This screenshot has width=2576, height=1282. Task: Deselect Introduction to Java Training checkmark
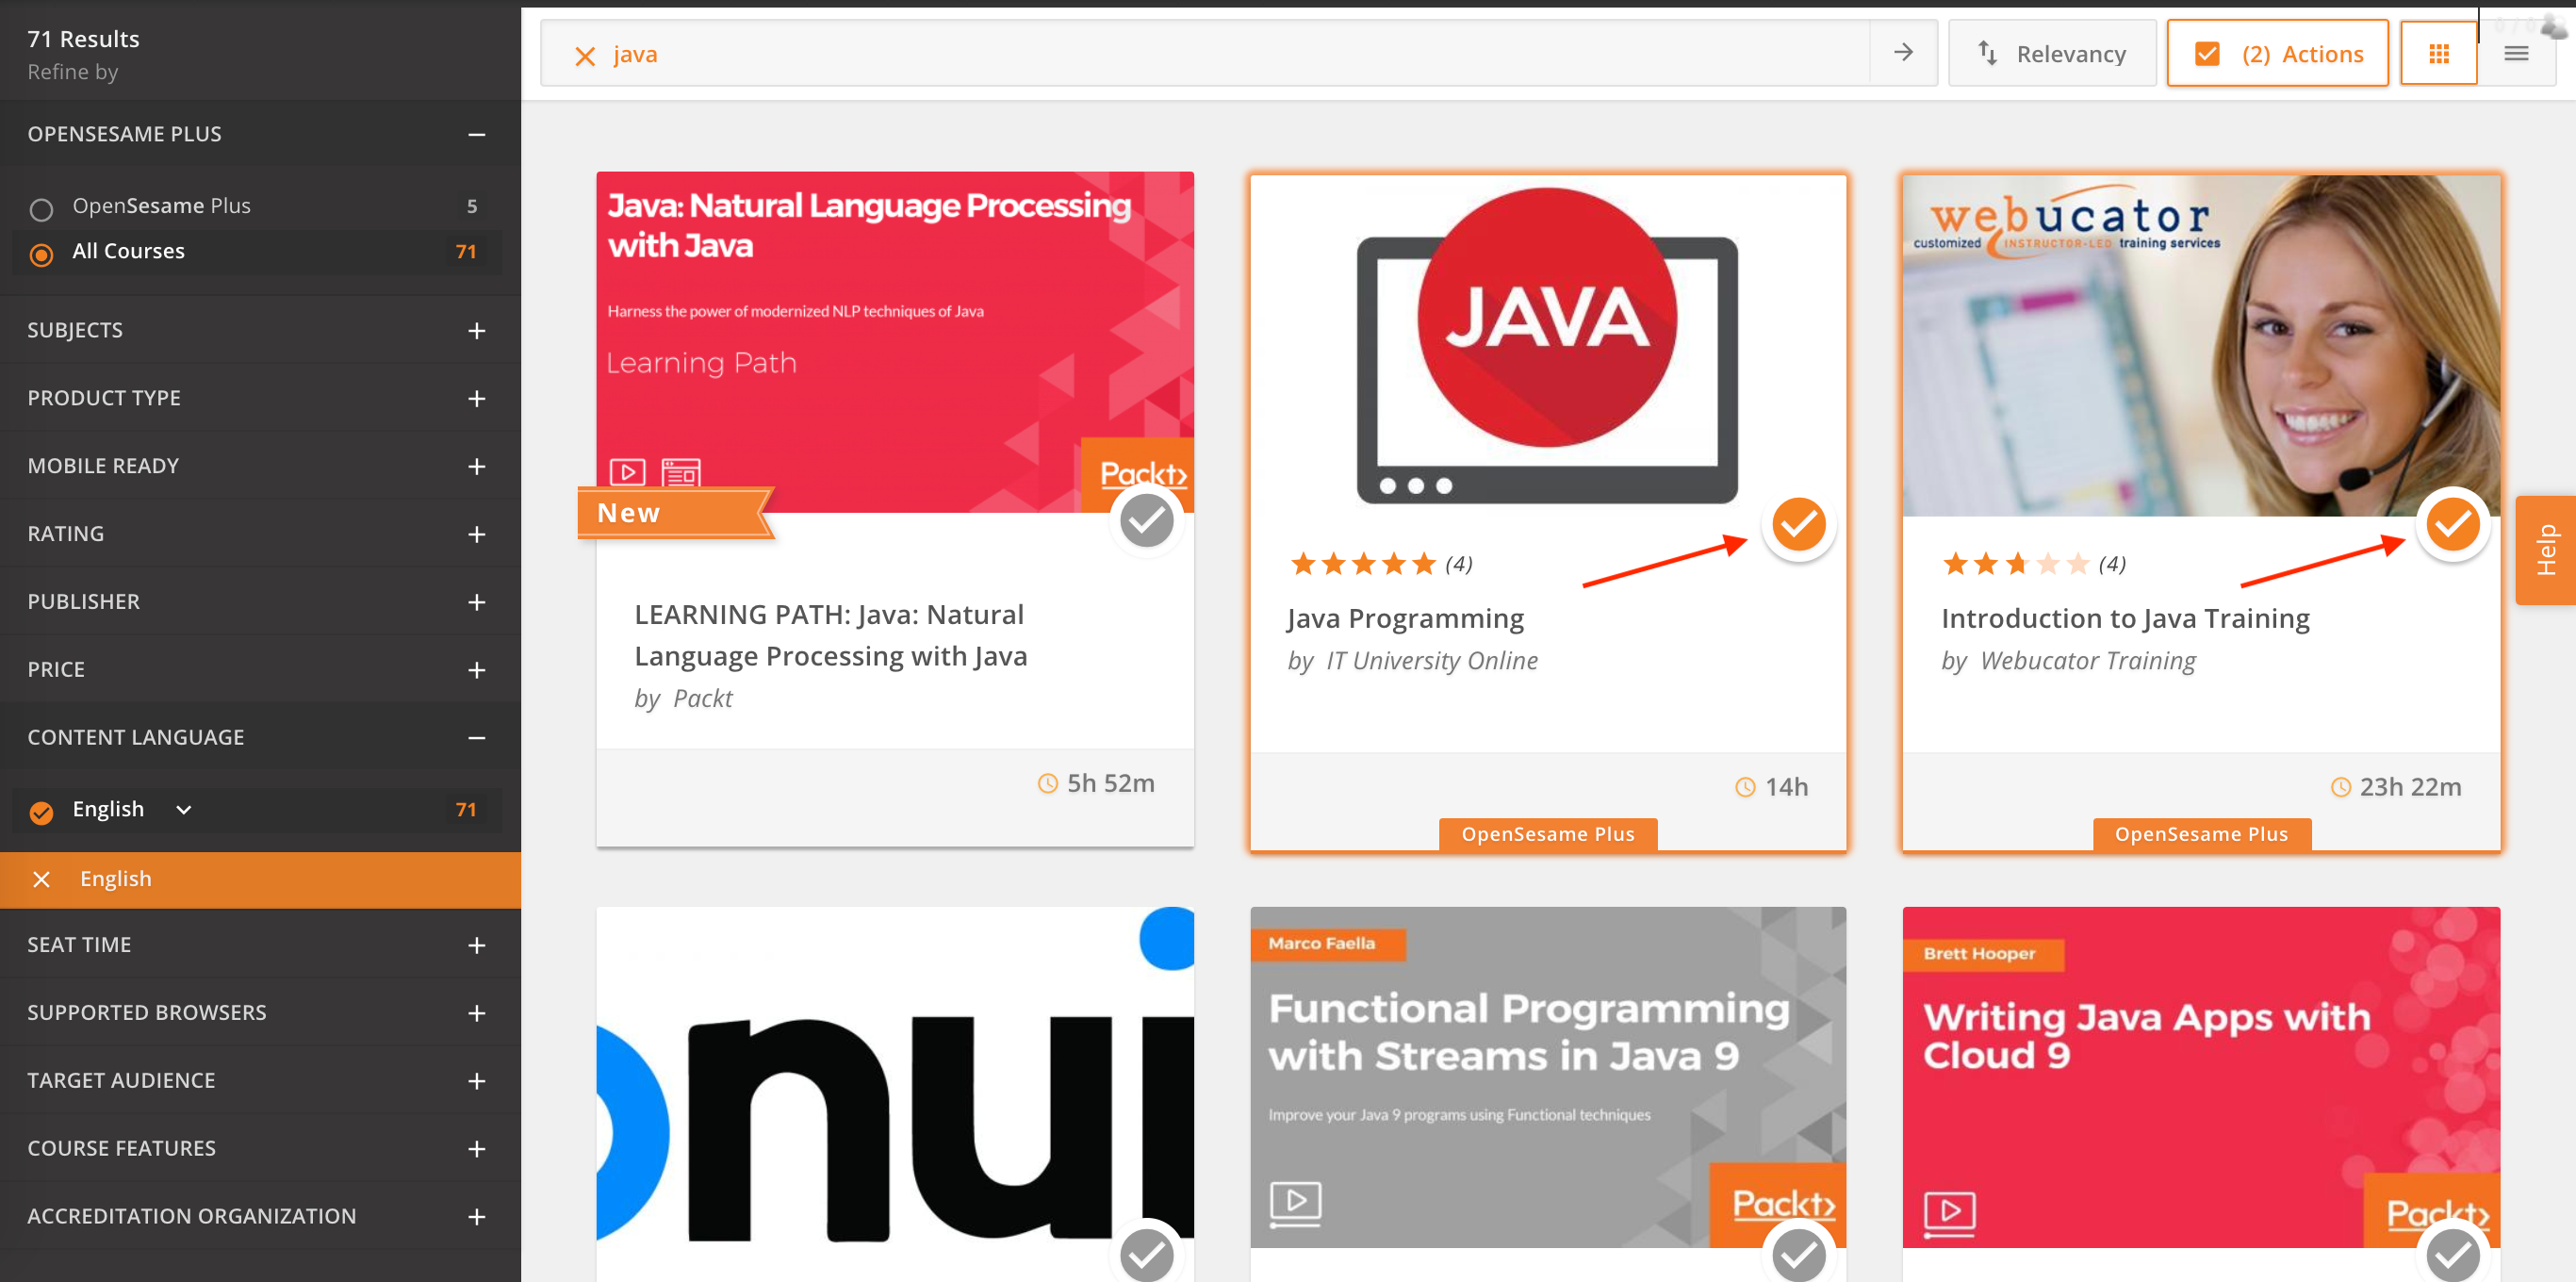coord(2452,524)
